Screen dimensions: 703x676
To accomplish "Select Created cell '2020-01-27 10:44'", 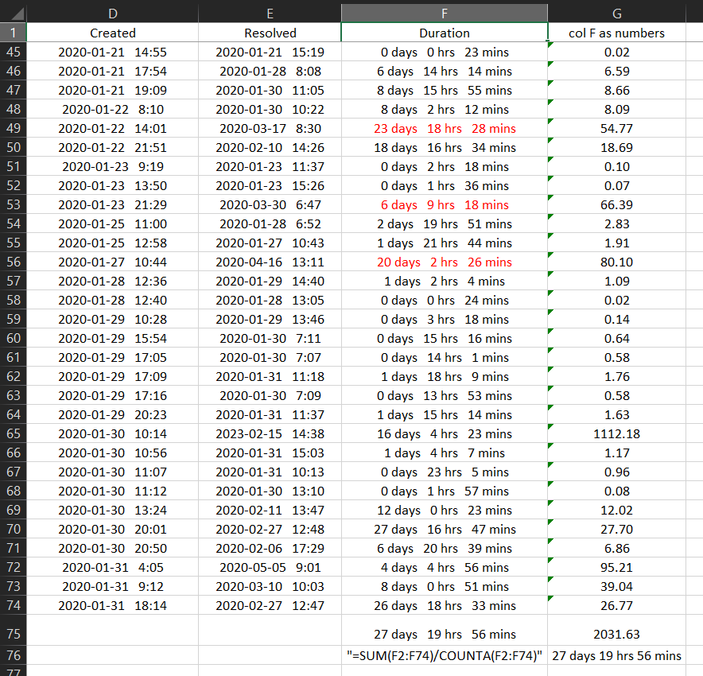I will click(x=113, y=262).
